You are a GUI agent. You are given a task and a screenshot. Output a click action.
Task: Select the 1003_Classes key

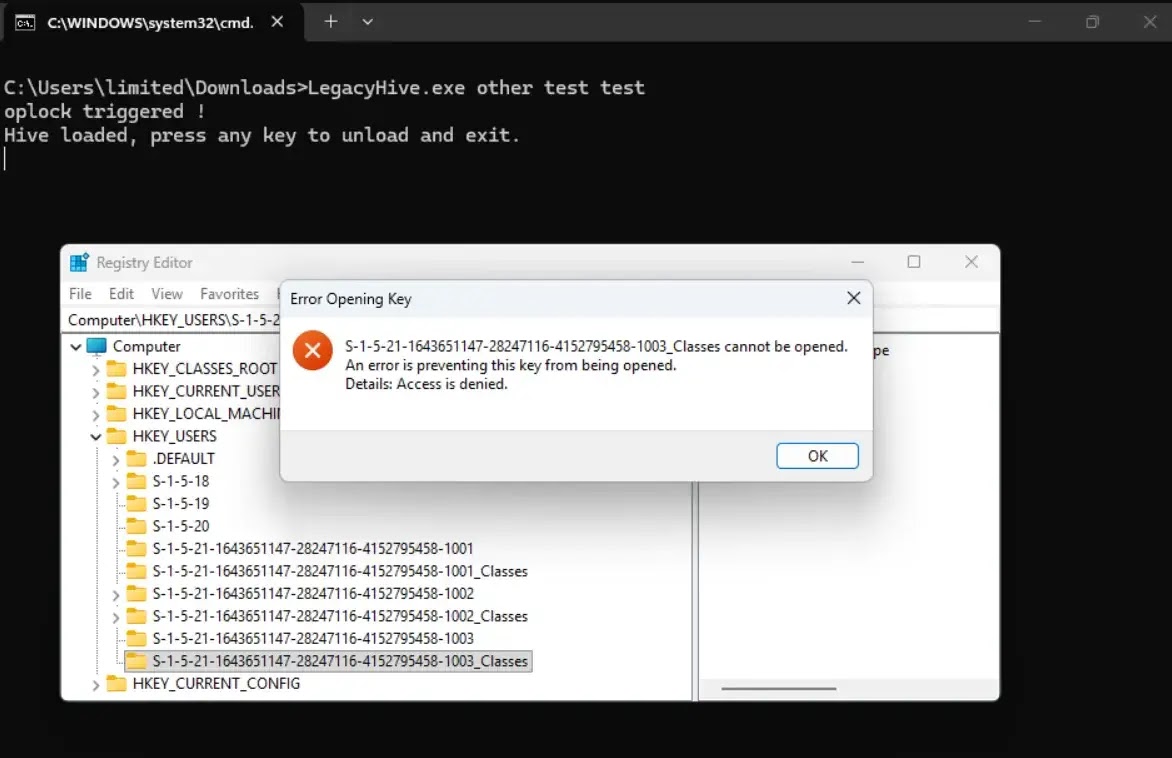[x=340, y=661]
